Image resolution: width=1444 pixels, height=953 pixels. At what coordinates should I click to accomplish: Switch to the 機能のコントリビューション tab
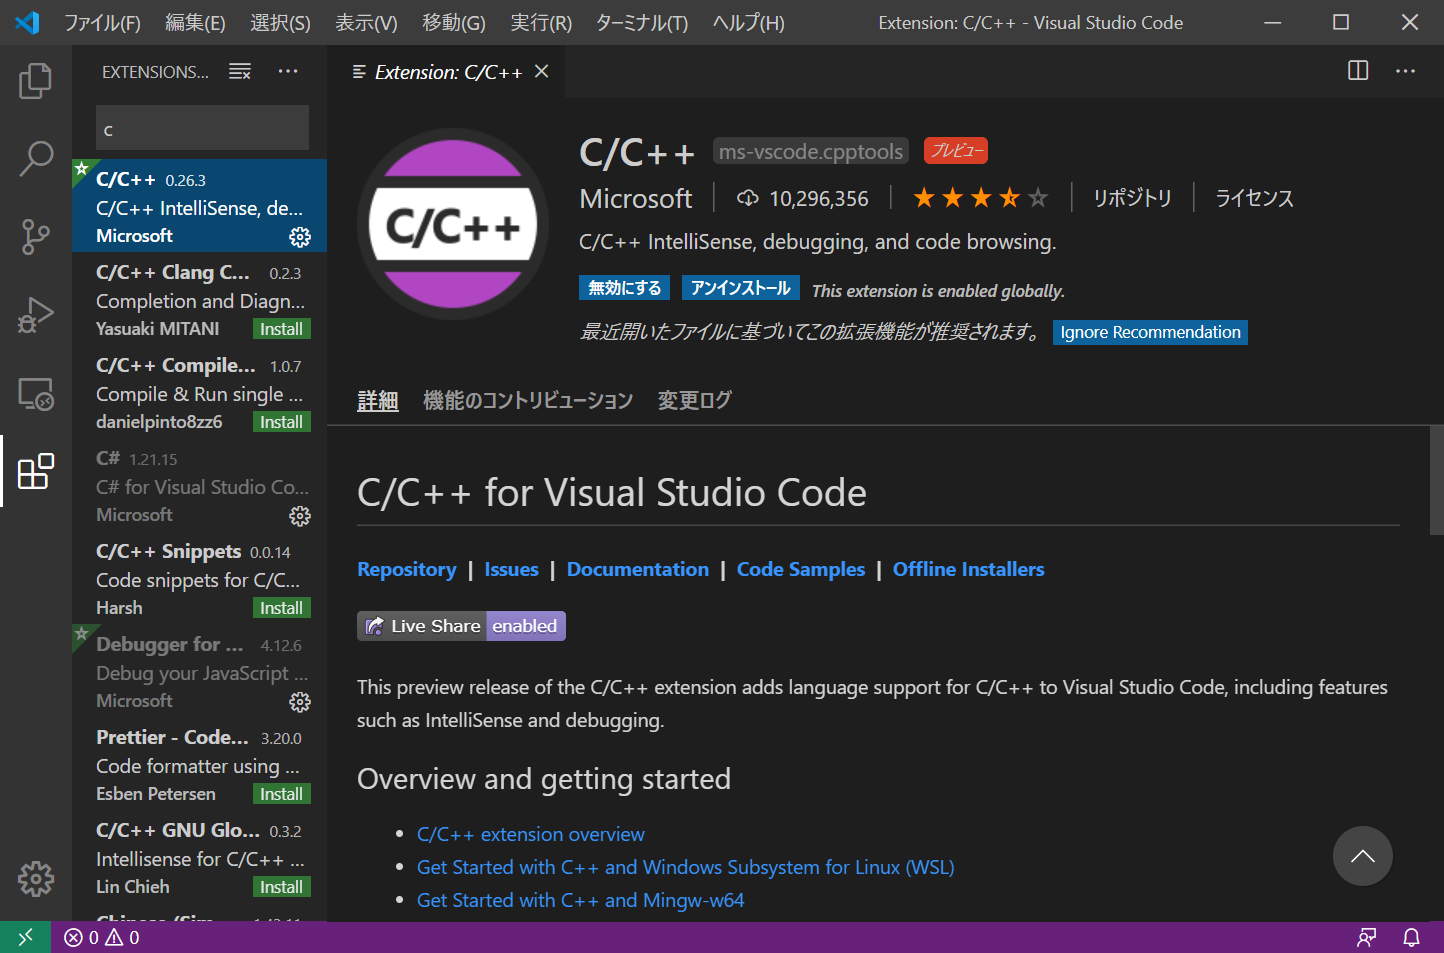point(528,401)
